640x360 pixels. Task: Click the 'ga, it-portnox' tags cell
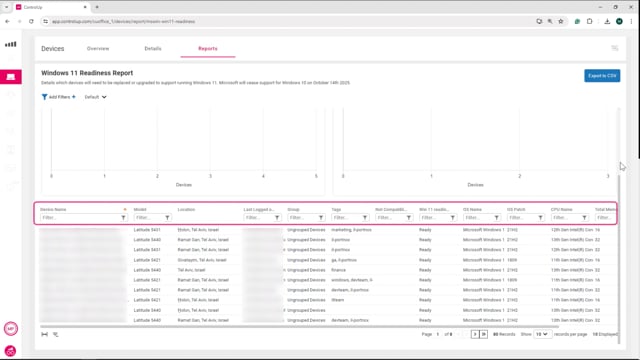(x=344, y=260)
